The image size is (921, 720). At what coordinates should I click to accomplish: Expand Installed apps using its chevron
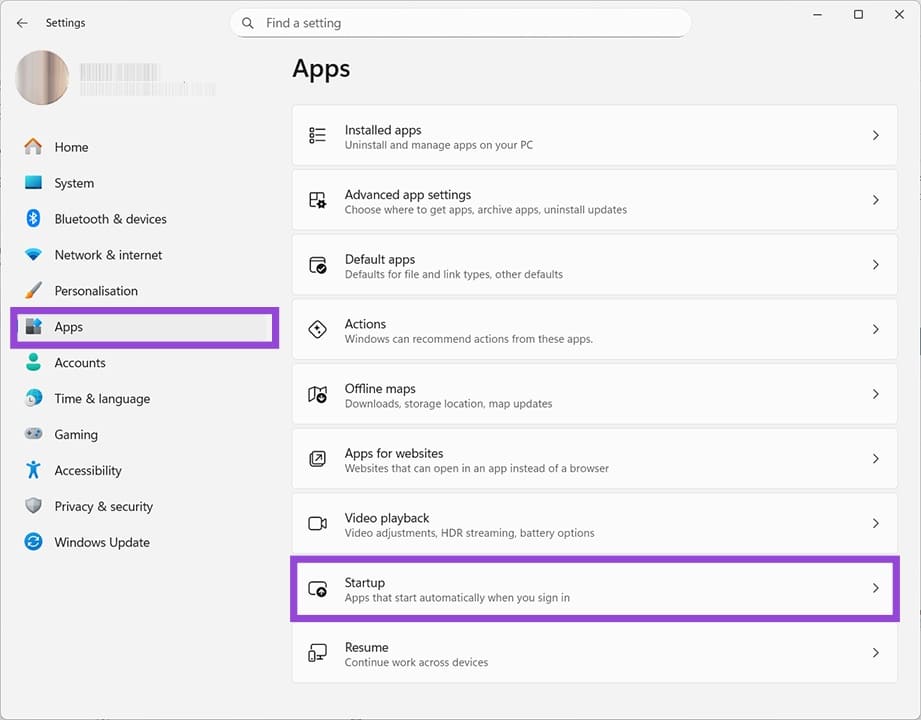pyautogui.click(x=875, y=136)
